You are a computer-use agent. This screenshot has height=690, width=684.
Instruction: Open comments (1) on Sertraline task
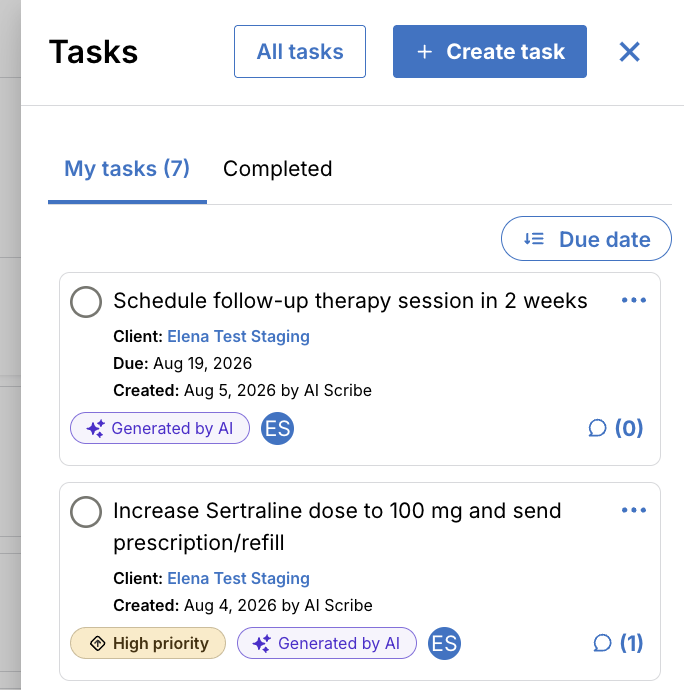click(x=618, y=643)
